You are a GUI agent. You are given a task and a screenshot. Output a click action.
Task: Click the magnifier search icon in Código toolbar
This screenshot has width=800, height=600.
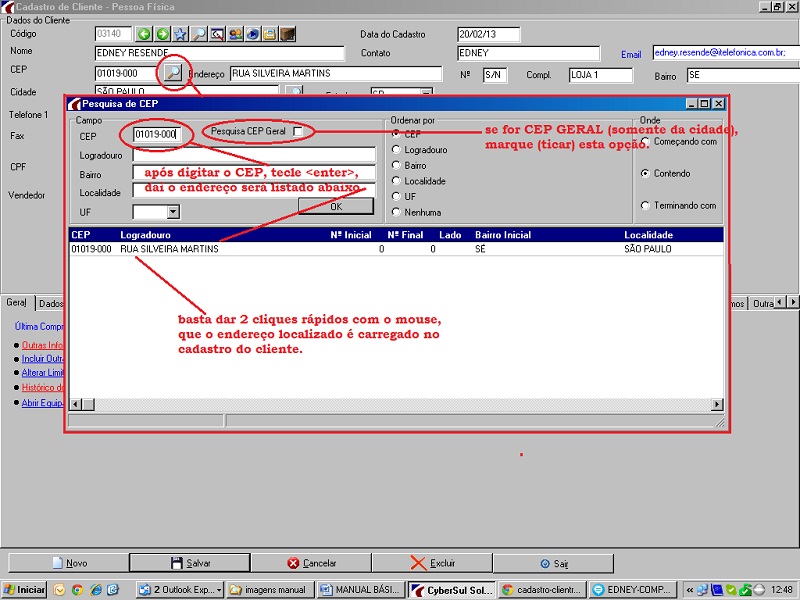[198, 34]
